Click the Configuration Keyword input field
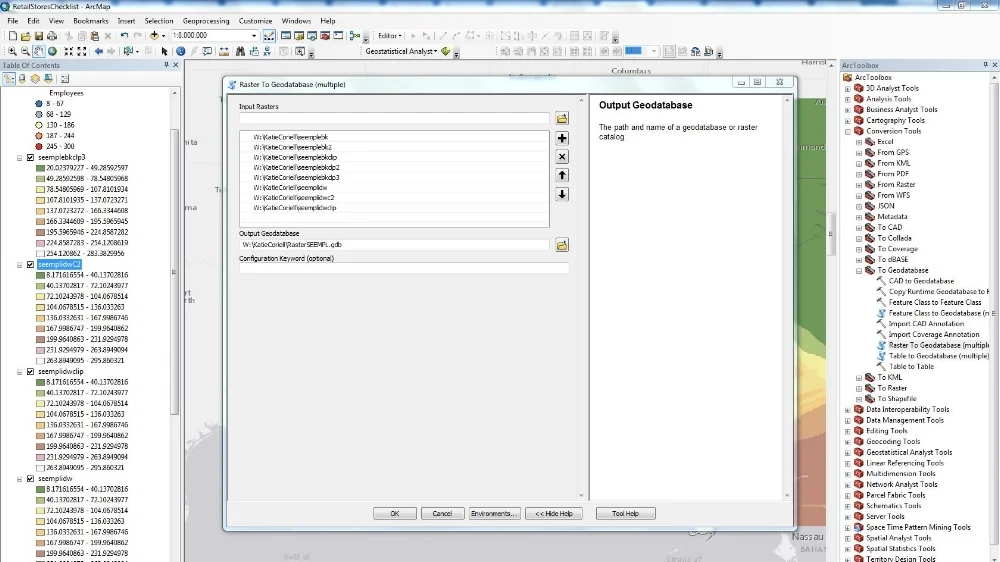Viewport: 1000px width, 562px height. click(404, 268)
